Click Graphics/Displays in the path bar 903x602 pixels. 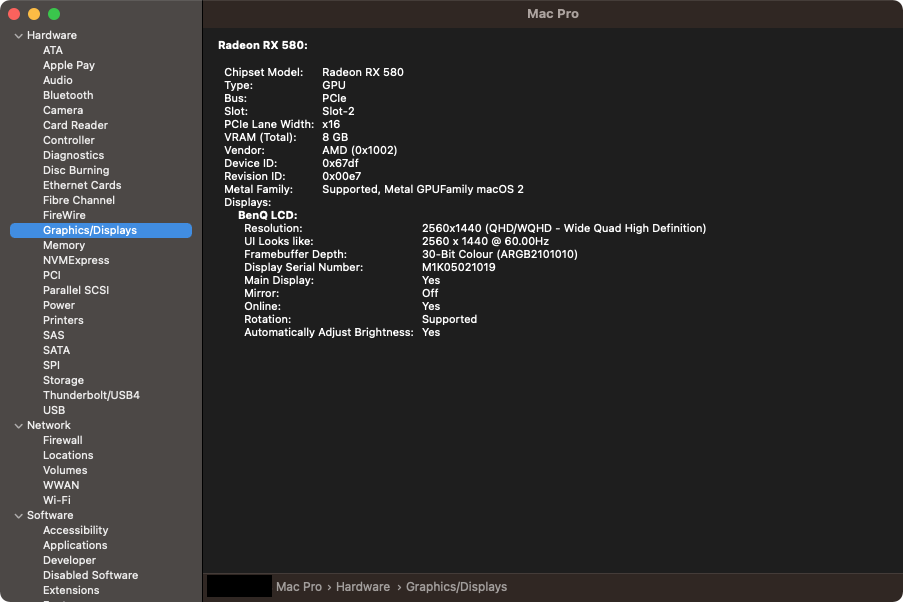[457, 586]
